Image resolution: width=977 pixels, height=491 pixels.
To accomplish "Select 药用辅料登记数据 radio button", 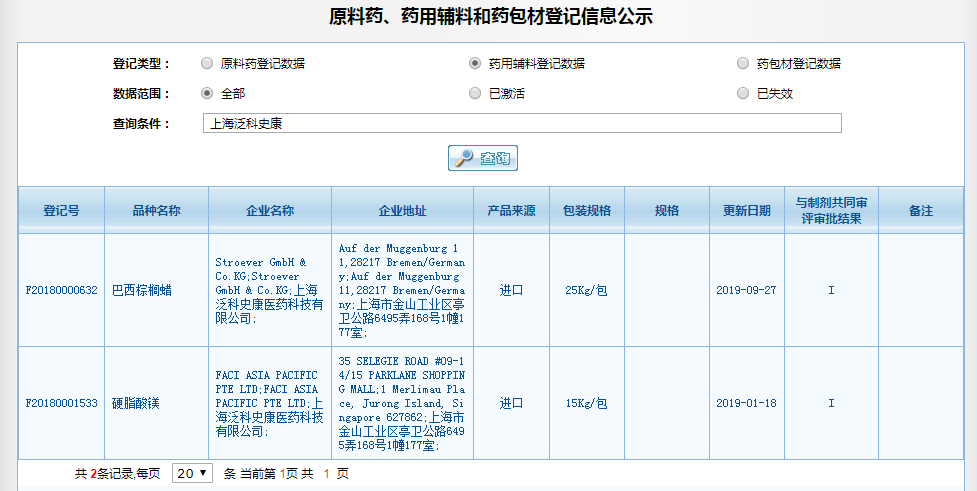I will 475,64.
